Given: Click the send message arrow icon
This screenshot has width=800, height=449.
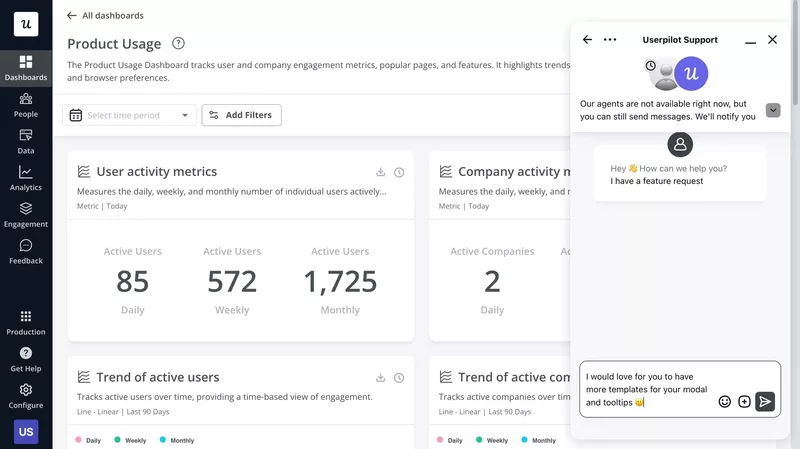Looking at the screenshot, I should (x=765, y=401).
